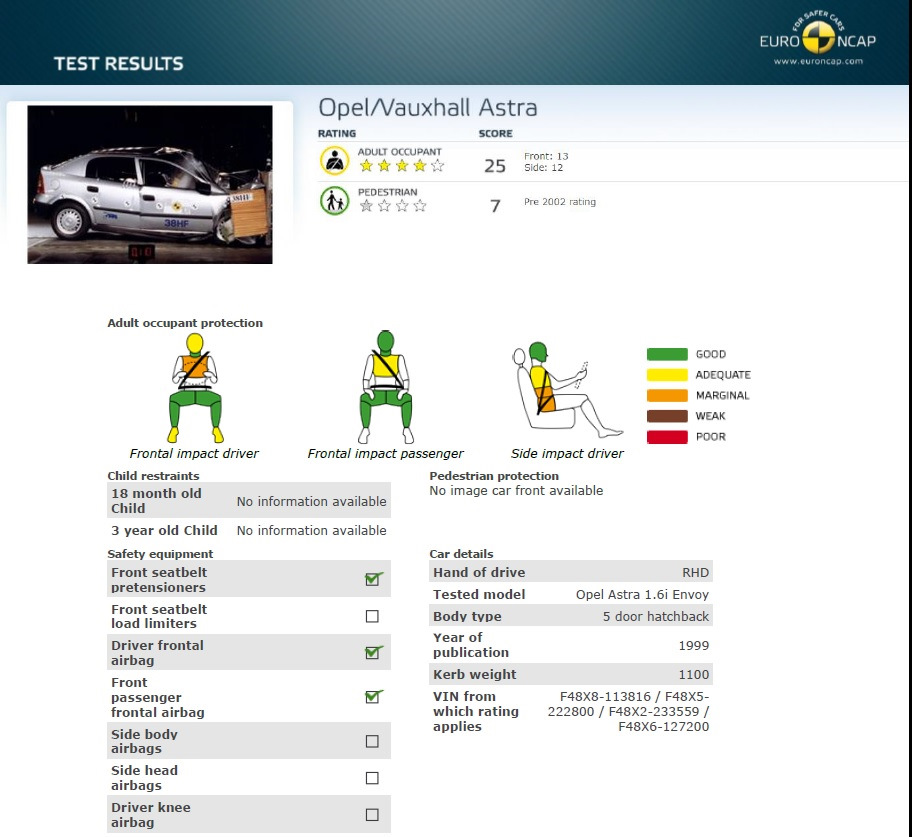Click the 'RATING' column header
912x837 pixels.
pos(337,134)
